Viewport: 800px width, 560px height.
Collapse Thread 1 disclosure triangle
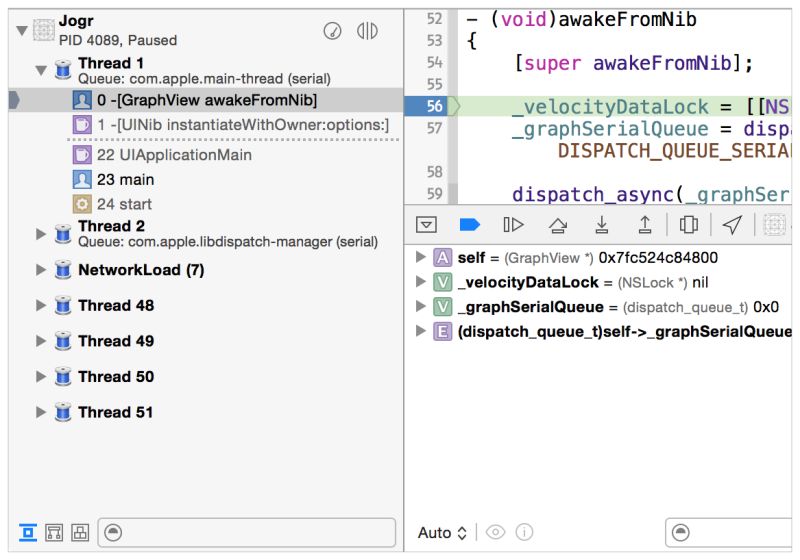41,70
